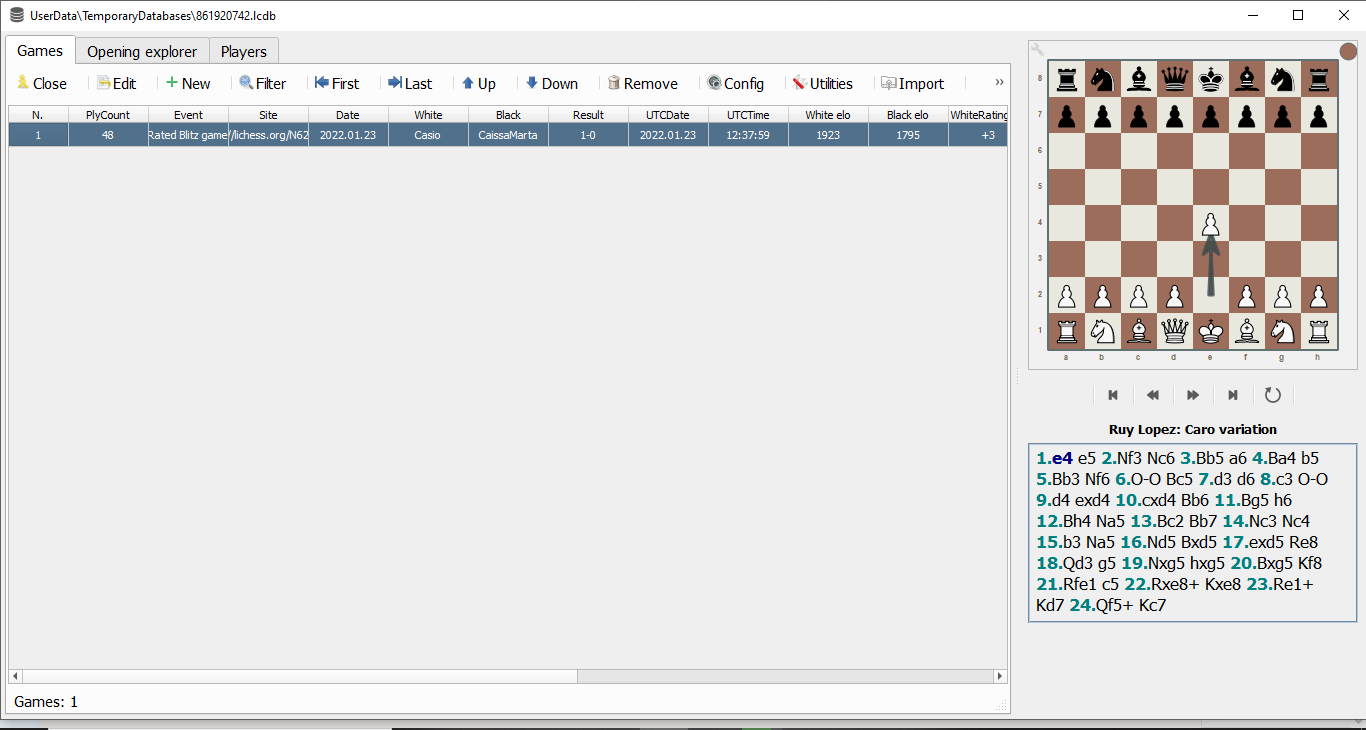Viewport: 1366px width, 730px height.
Task: Sort by PlyCount column header
Action: coord(108,115)
